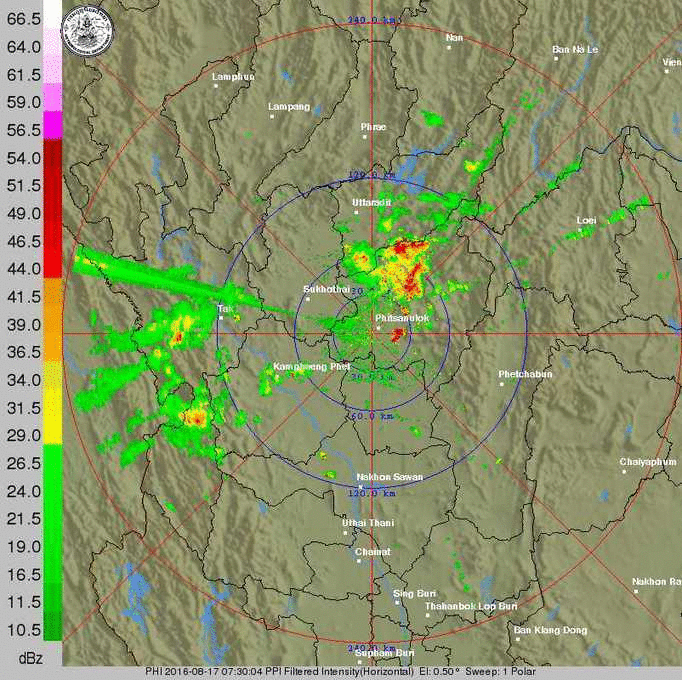Select the Nakhon Sawan label
682x680 pixels.
(x=389, y=477)
